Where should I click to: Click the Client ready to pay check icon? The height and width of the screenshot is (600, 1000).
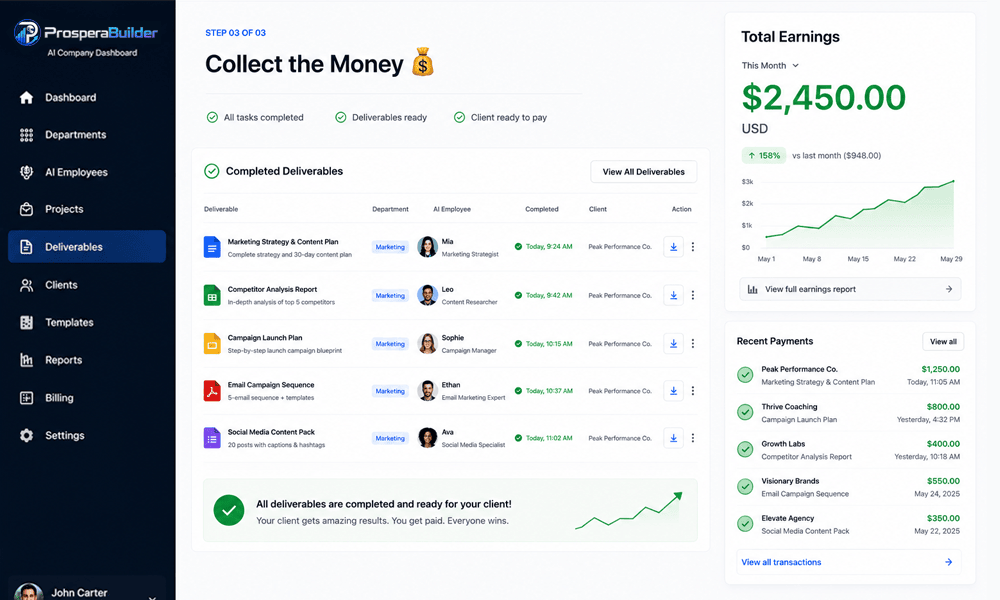(459, 117)
